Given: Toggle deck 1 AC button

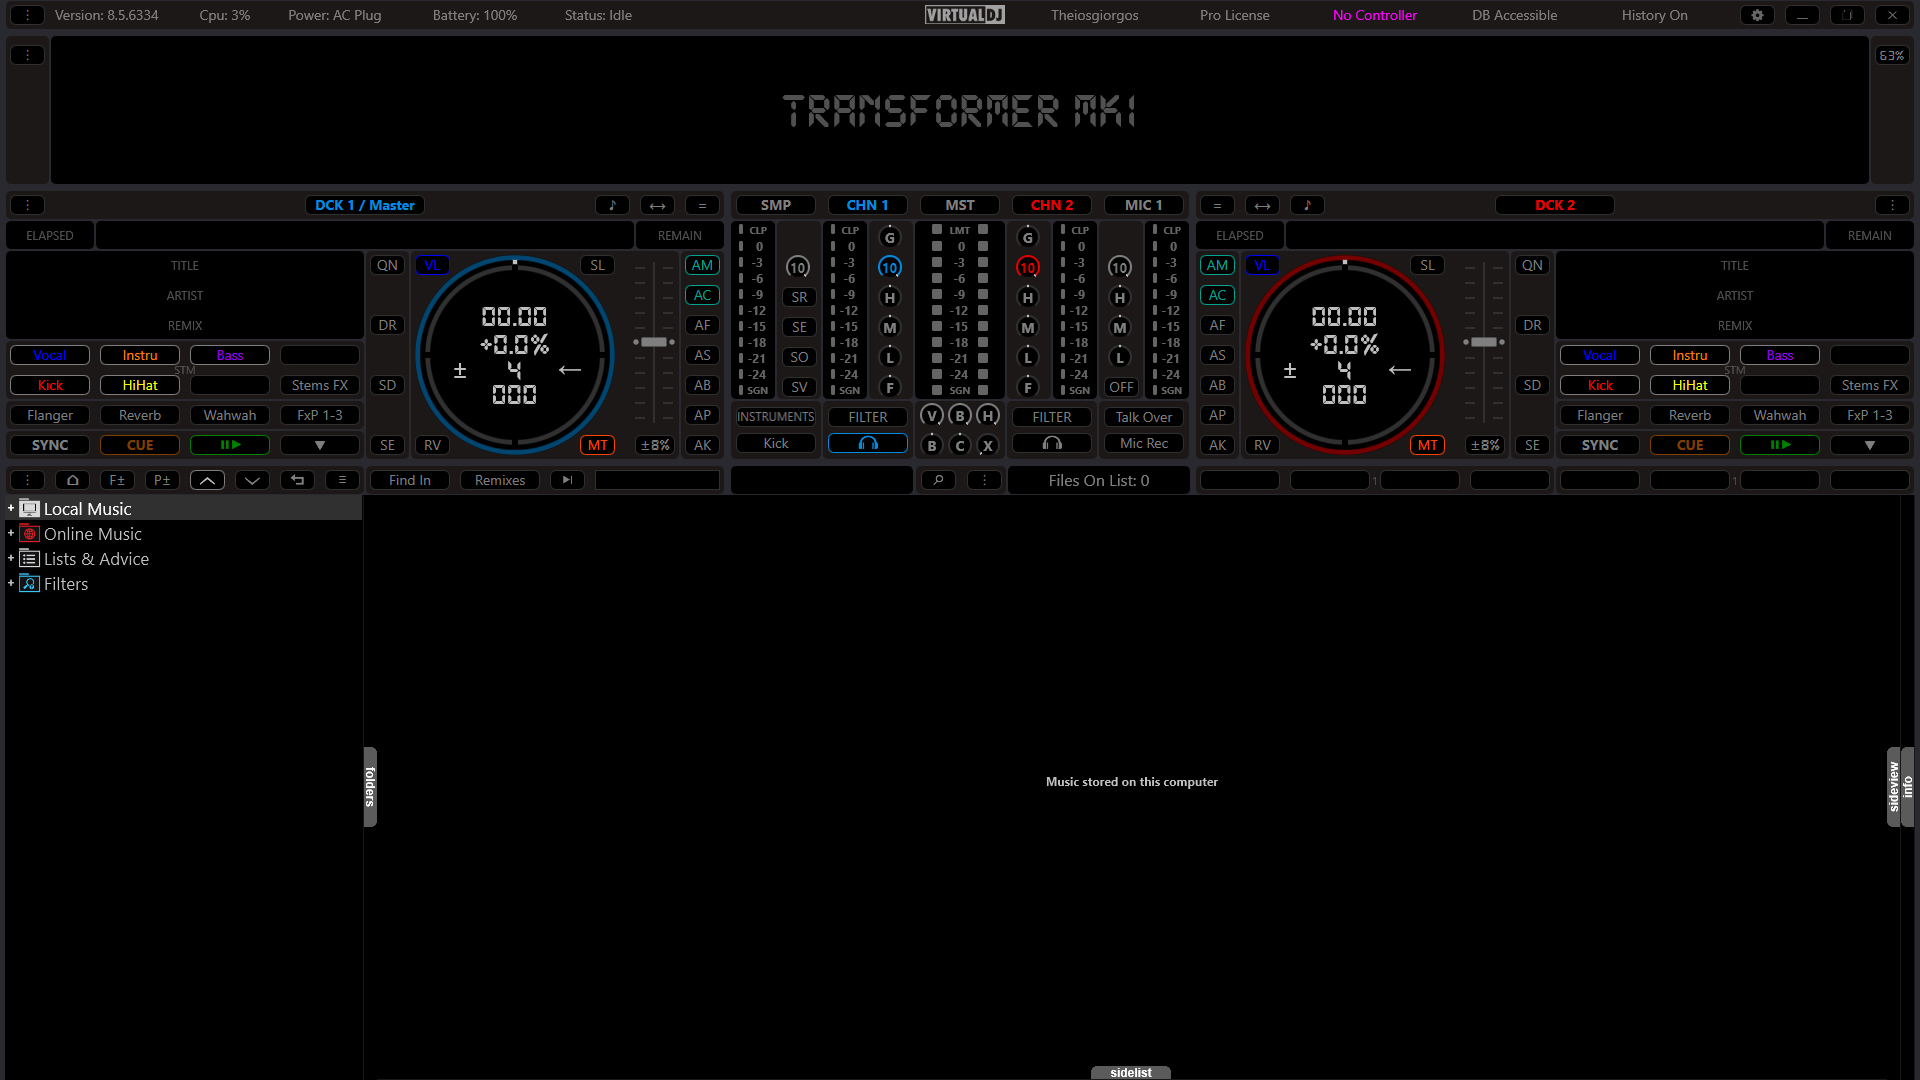Looking at the screenshot, I should pos(703,295).
